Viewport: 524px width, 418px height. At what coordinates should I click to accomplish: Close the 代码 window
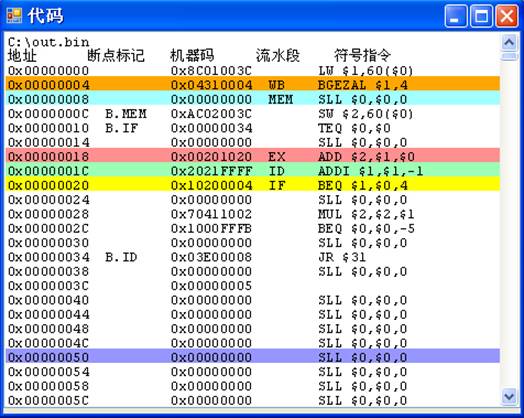(x=507, y=16)
